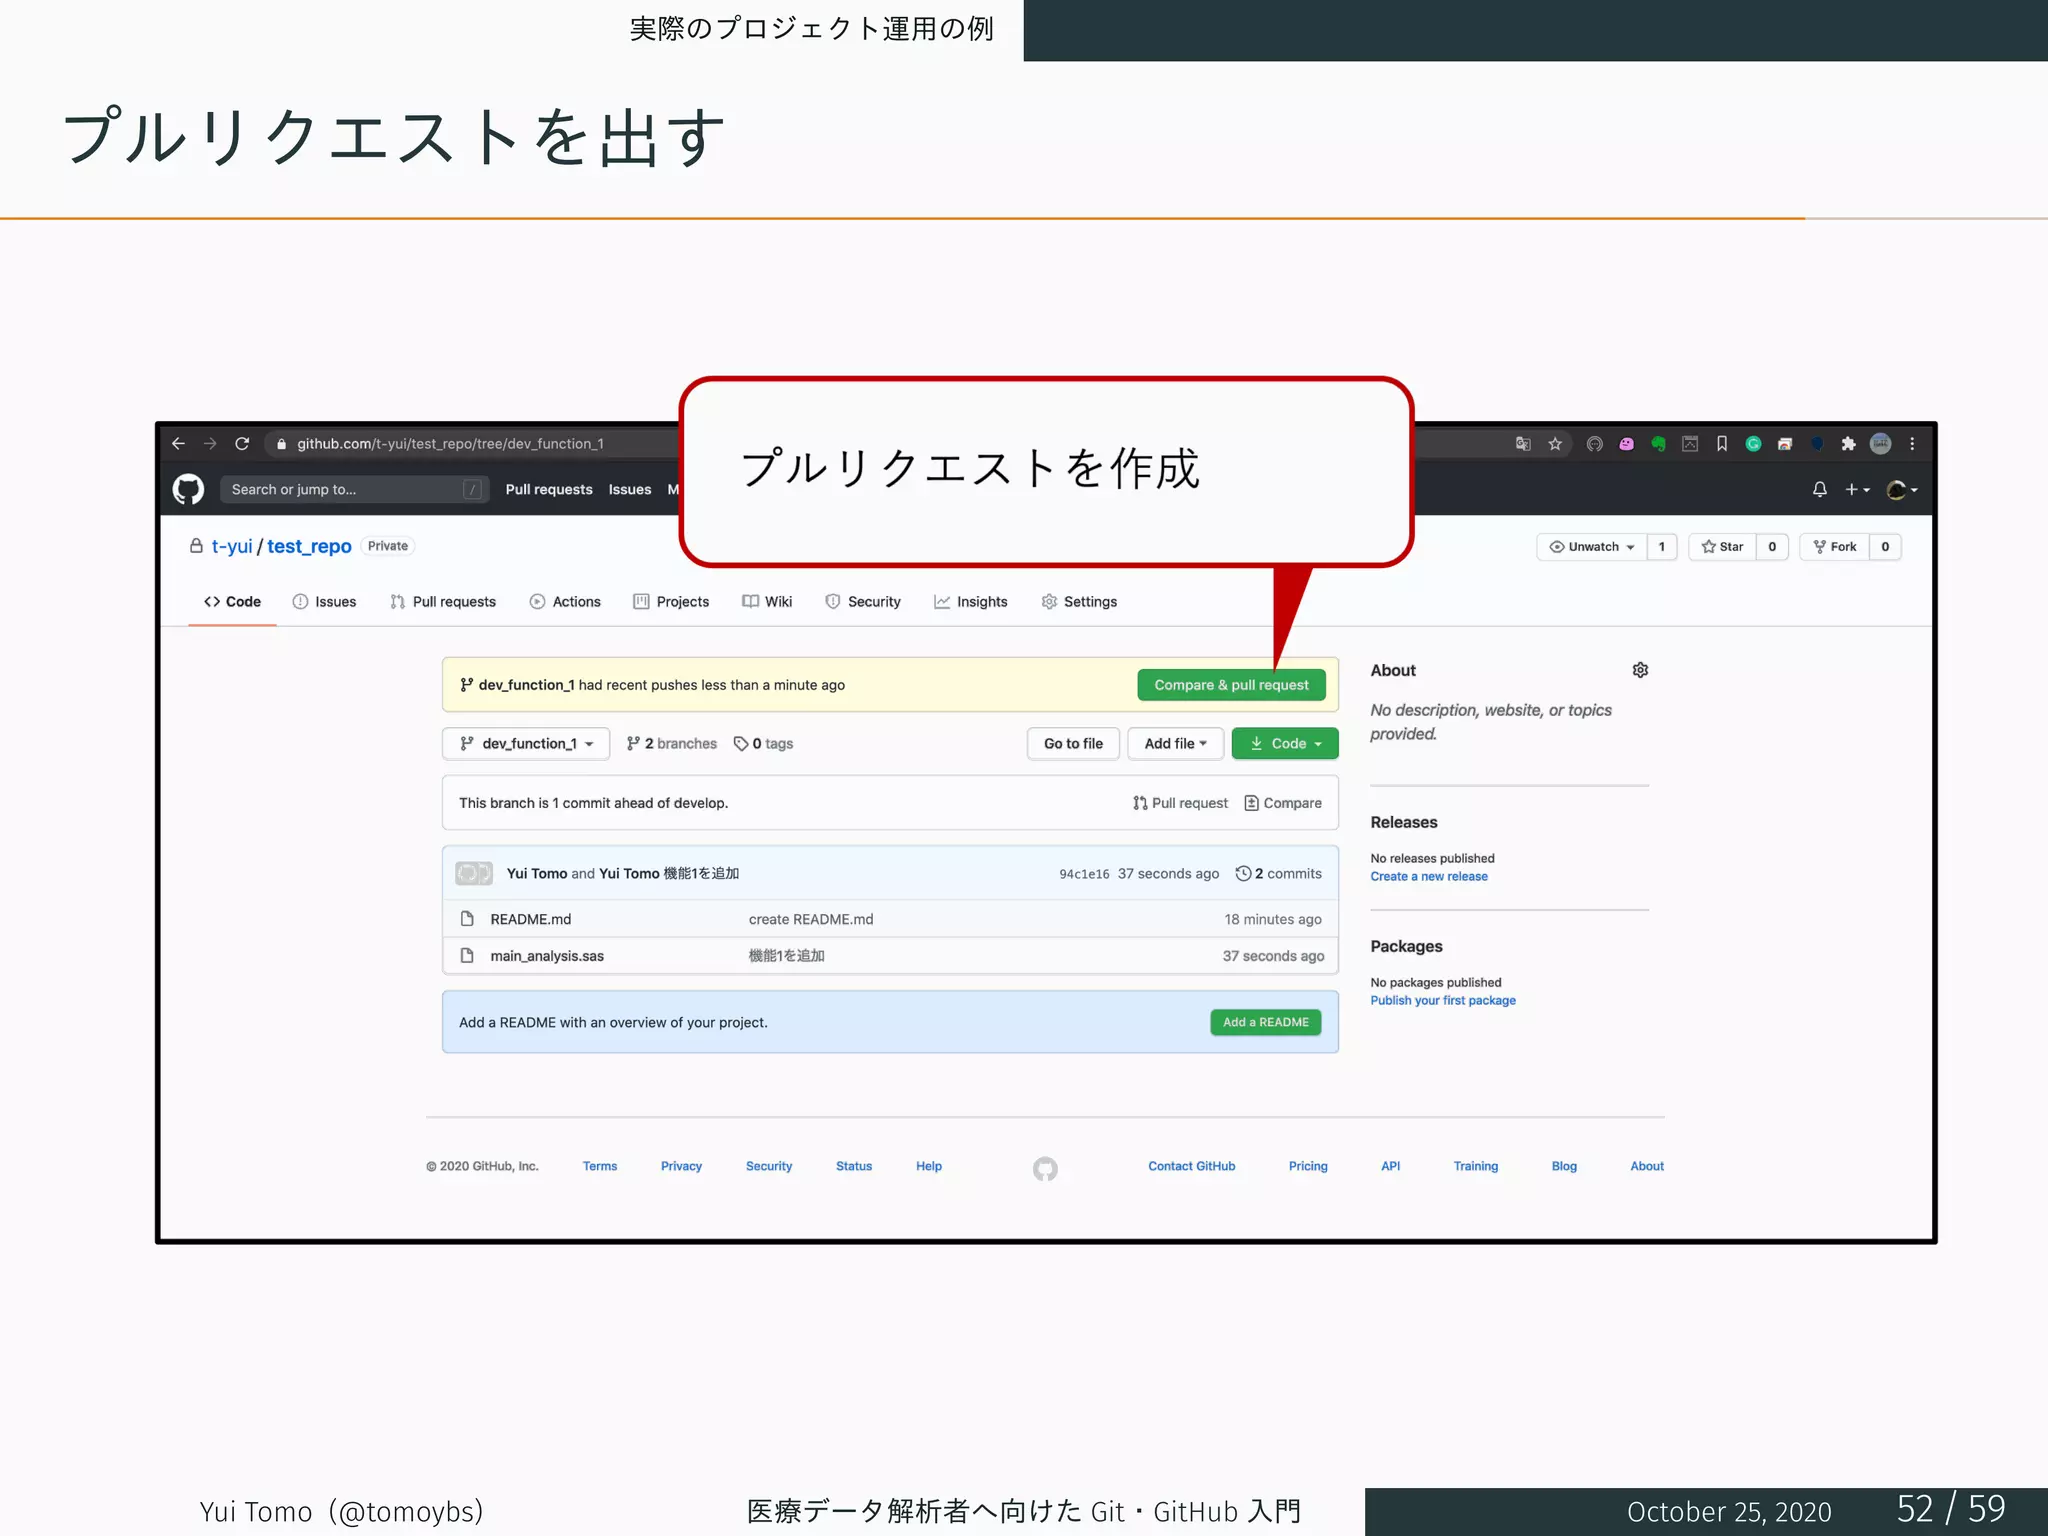
Task: Click the Search or jump to field
Action: pos(354,489)
